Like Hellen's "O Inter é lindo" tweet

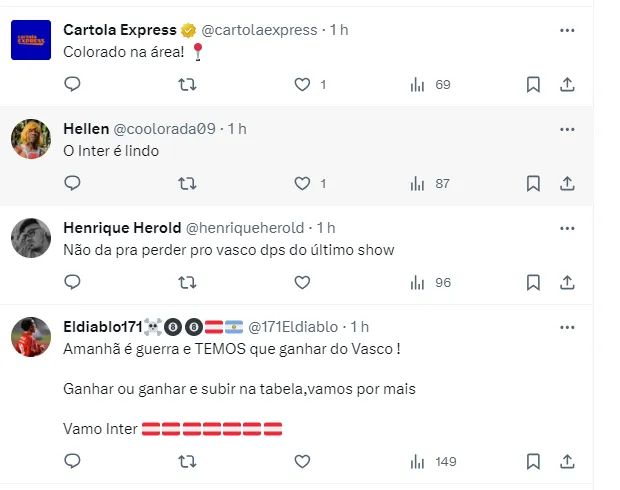pyautogui.click(x=302, y=184)
